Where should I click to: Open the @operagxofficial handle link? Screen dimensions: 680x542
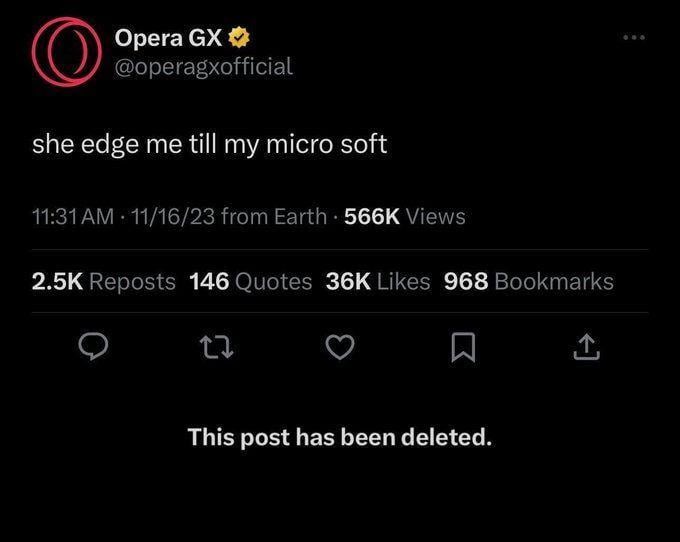coord(204,66)
